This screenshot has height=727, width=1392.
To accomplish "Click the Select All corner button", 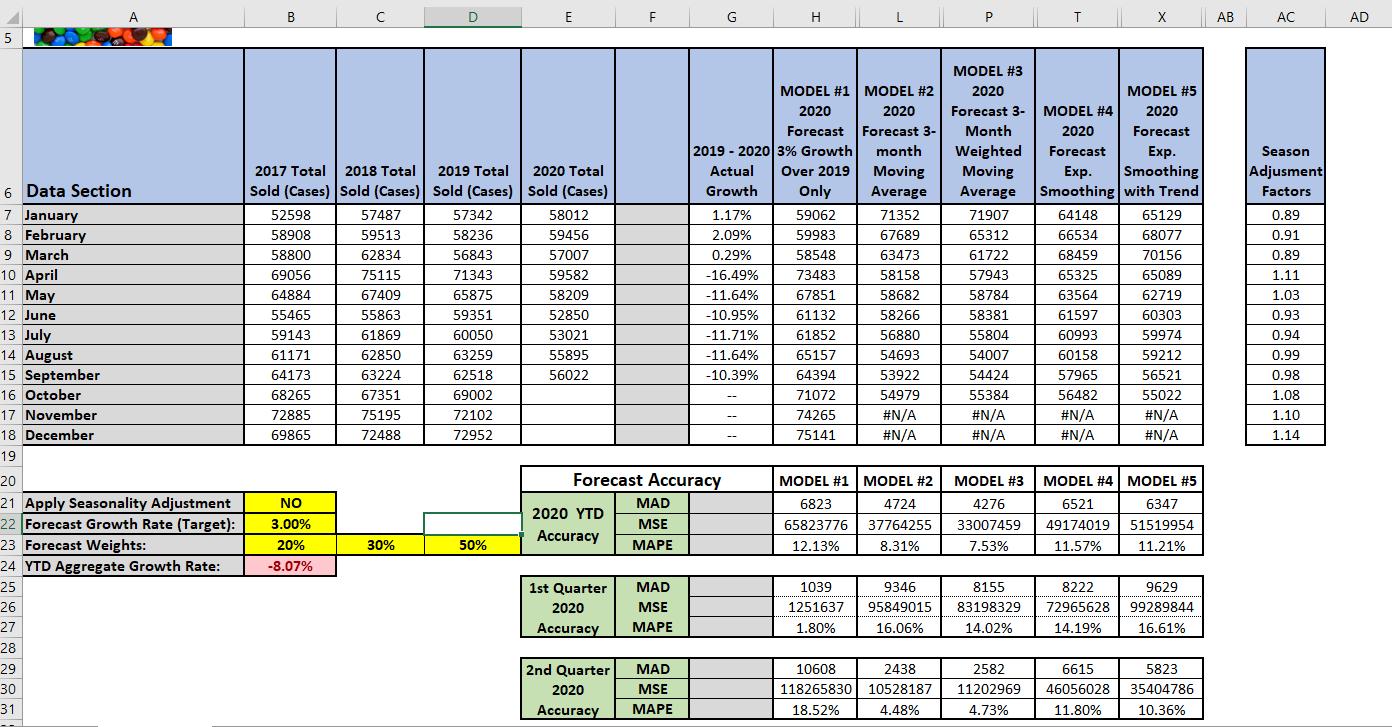I will click(11, 16).
